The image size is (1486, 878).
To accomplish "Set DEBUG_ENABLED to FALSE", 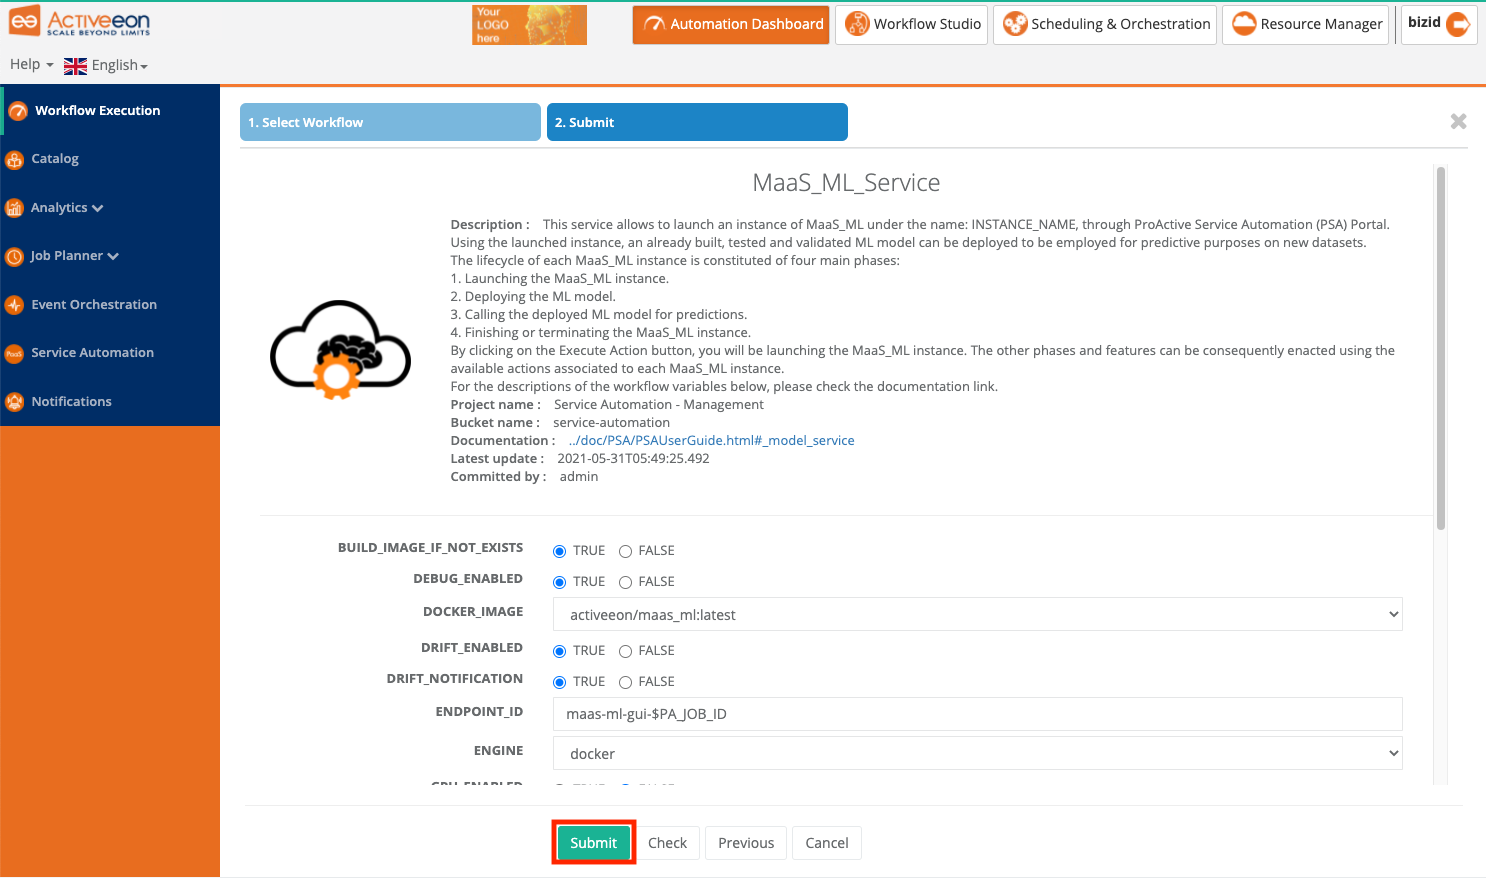I will coord(626,582).
